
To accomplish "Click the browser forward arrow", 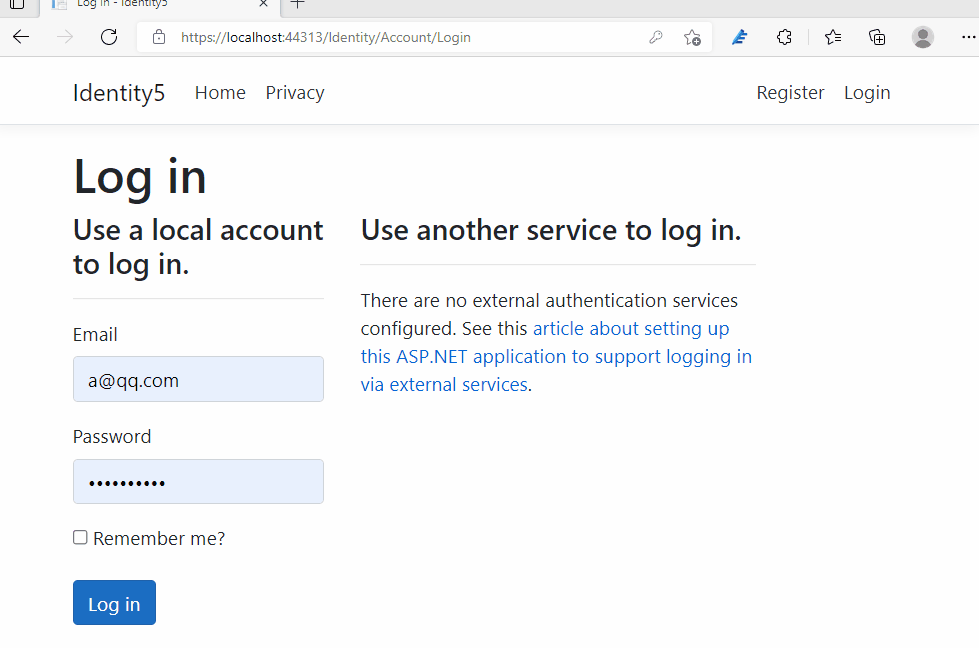I will click(65, 37).
